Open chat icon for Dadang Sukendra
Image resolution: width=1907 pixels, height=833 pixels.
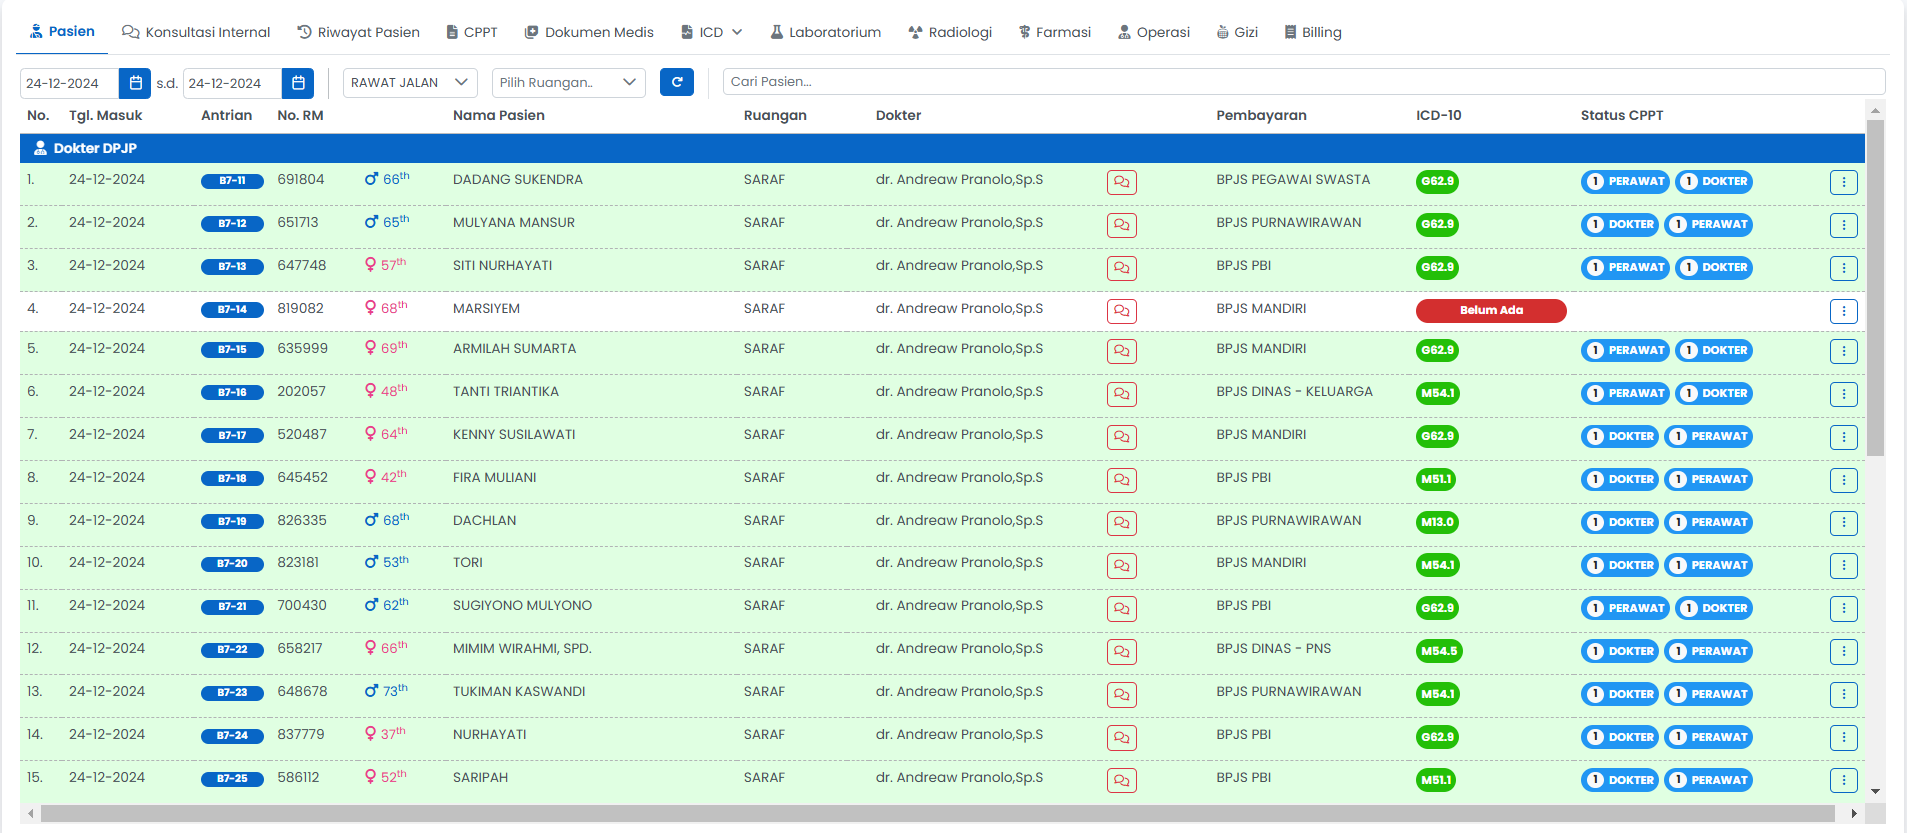[1121, 182]
